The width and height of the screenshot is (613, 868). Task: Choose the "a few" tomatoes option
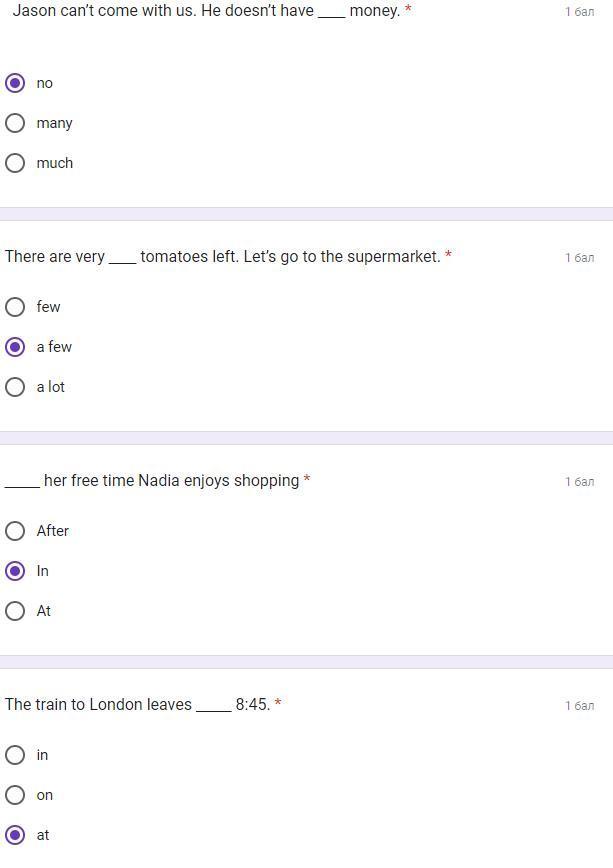tap(15, 347)
